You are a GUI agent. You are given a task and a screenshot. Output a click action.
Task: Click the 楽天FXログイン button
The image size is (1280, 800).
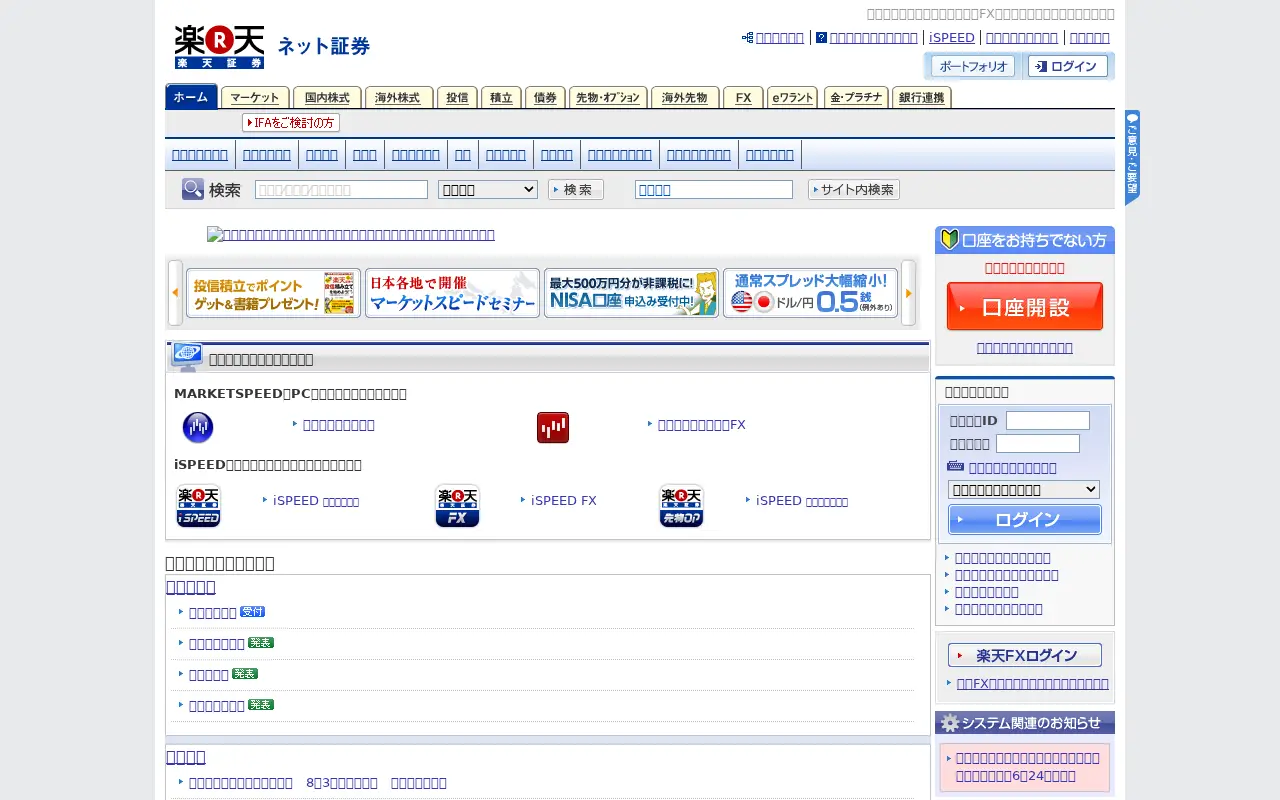1025,655
